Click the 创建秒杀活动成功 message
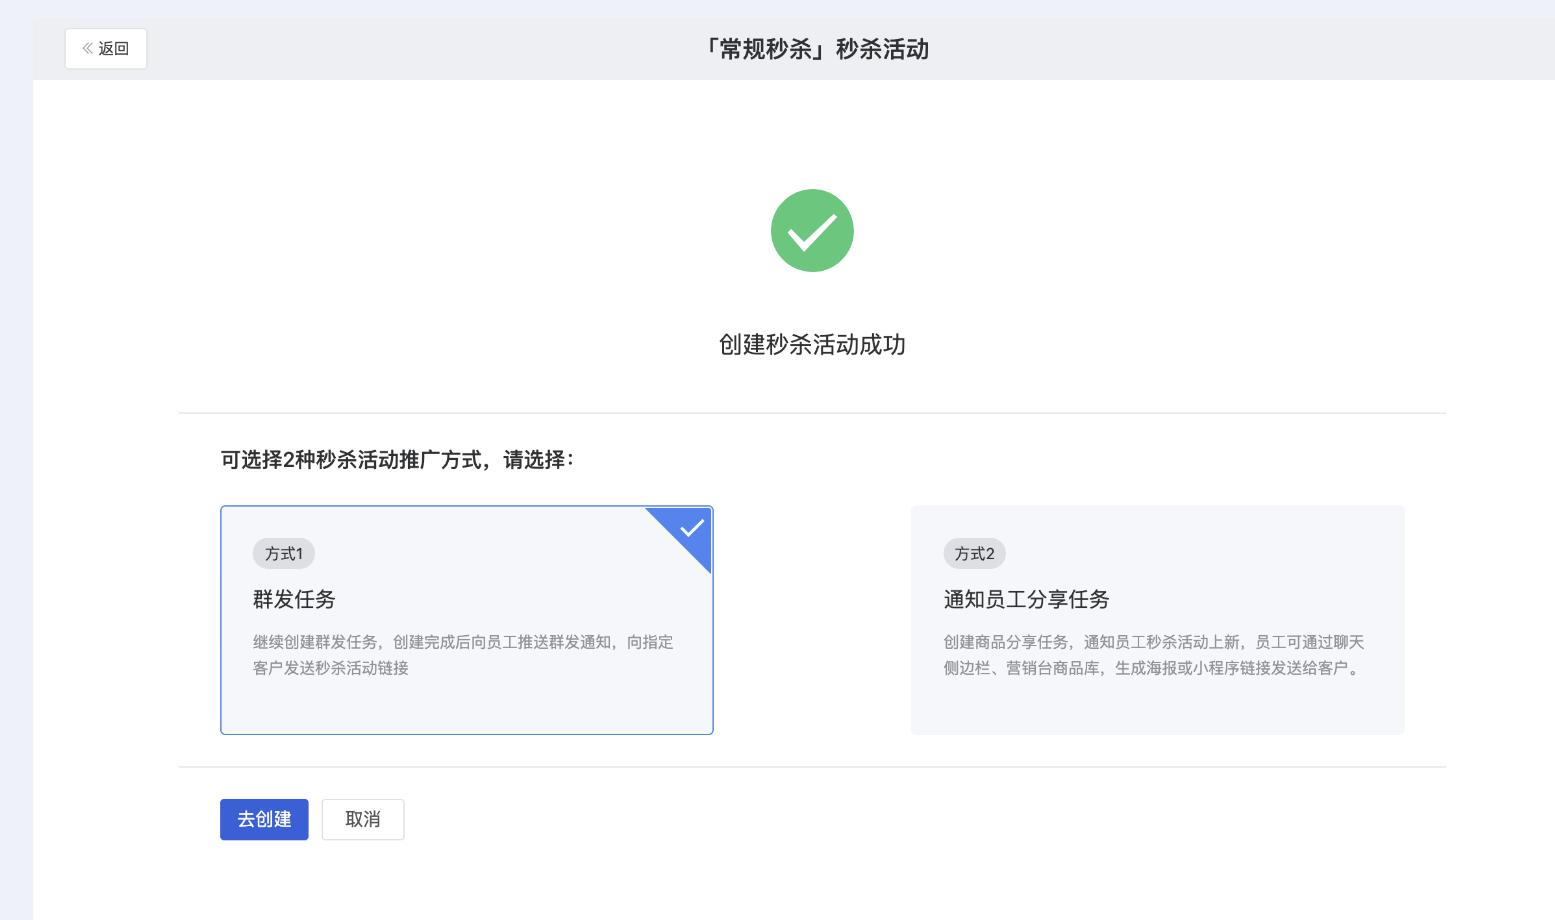The image size is (1555, 920). click(812, 345)
